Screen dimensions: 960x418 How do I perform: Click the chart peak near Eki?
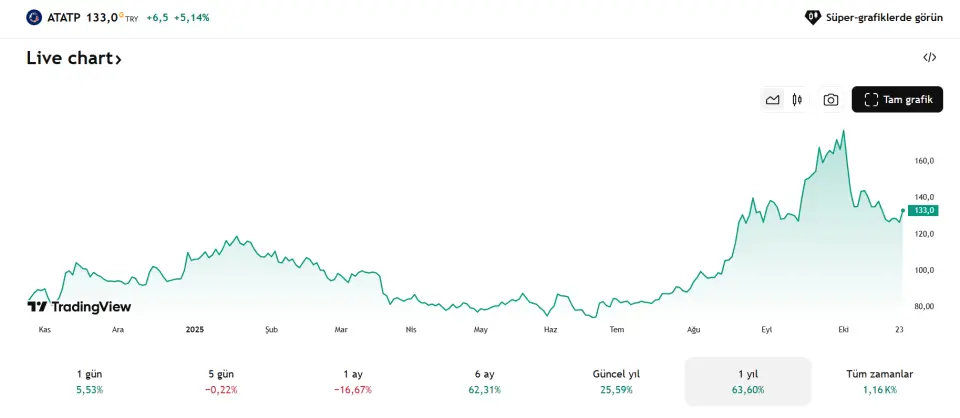pyautogui.click(x=844, y=131)
